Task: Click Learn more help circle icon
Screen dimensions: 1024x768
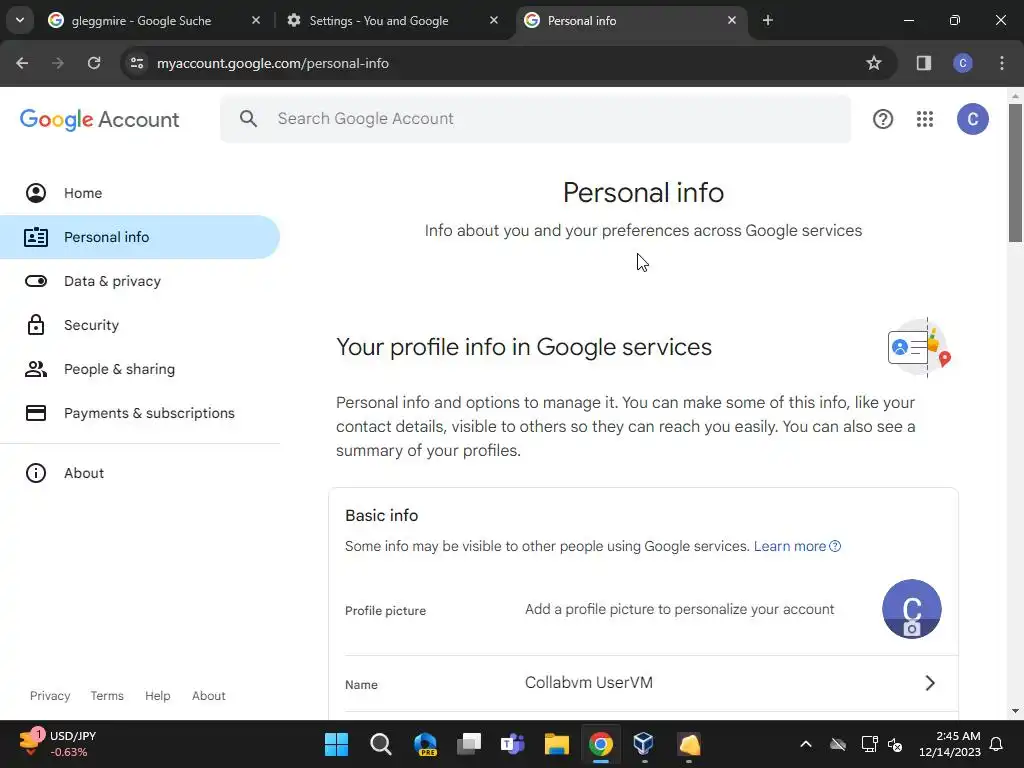Action: click(x=835, y=546)
